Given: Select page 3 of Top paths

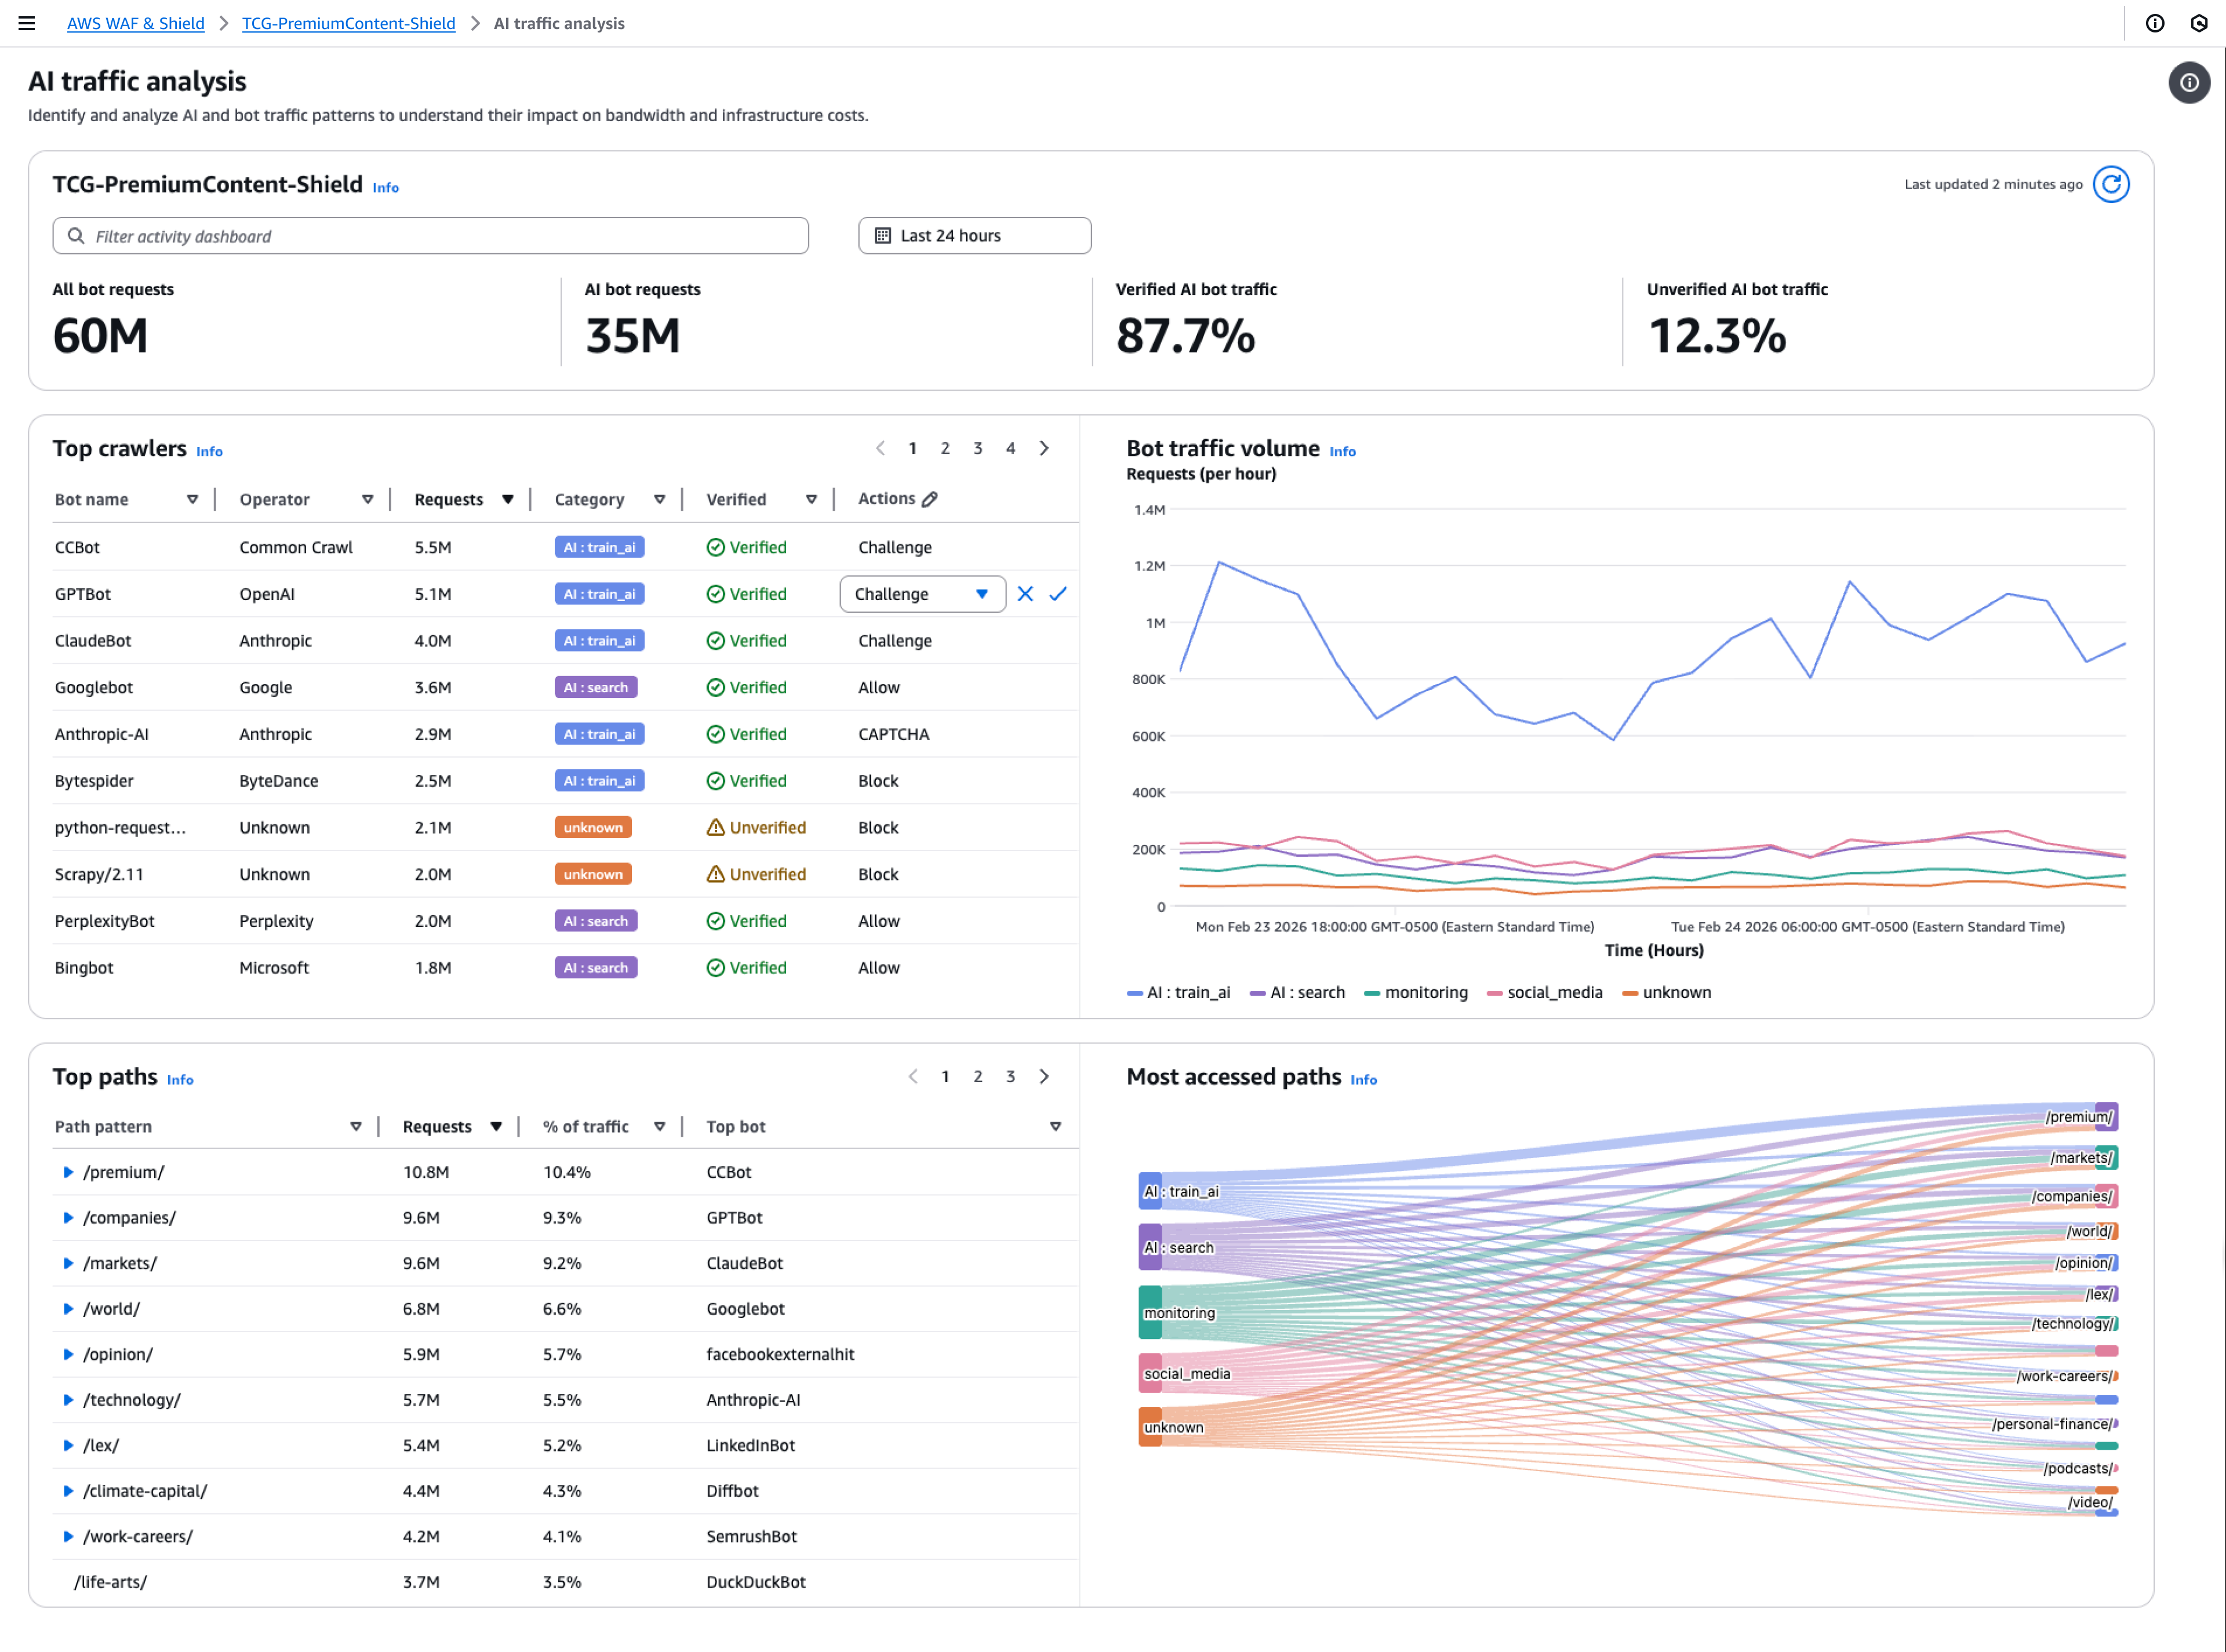Looking at the screenshot, I should click(1010, 1076).
